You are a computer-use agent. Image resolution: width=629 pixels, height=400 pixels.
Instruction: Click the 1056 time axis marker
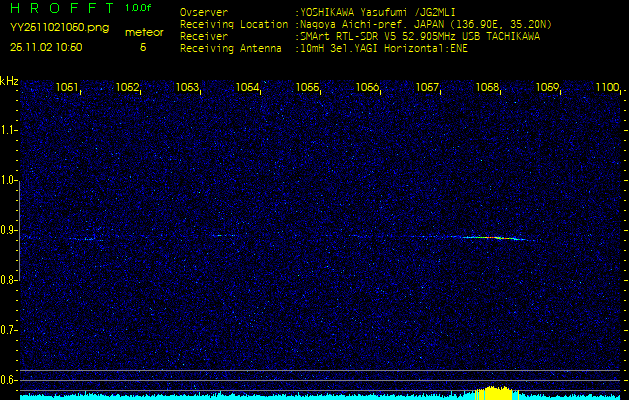click(x=367, y=87)
